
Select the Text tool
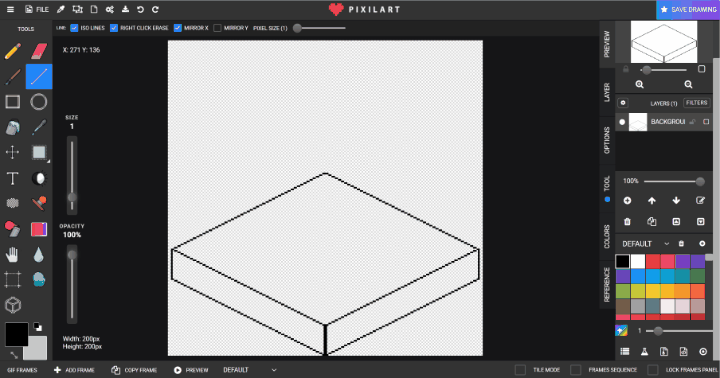tap(13, 178)
